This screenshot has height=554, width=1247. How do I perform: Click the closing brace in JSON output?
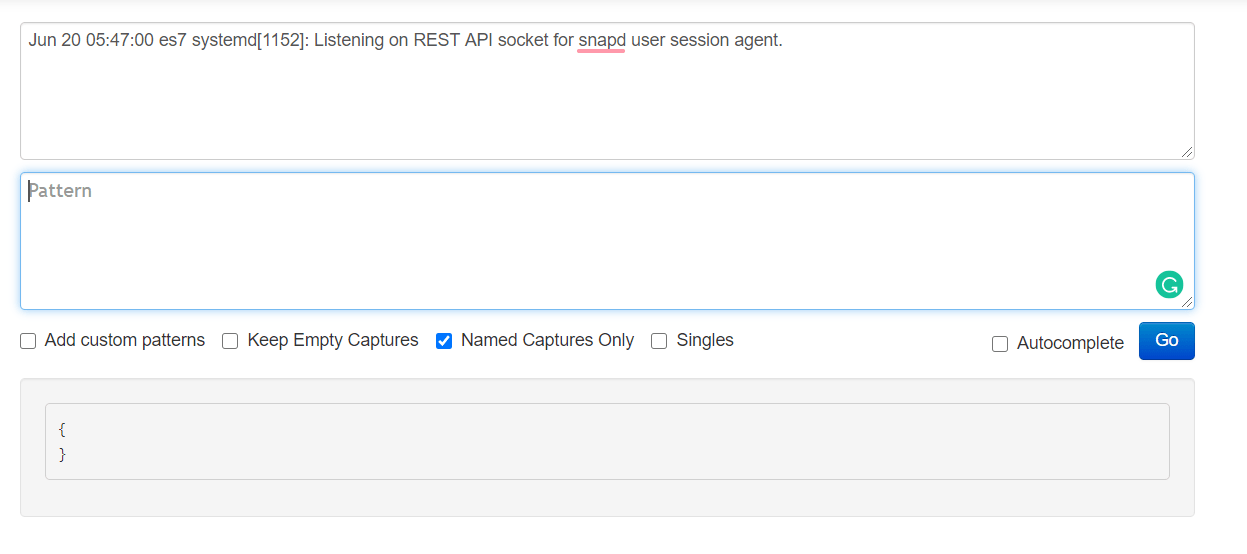[62, 454]
